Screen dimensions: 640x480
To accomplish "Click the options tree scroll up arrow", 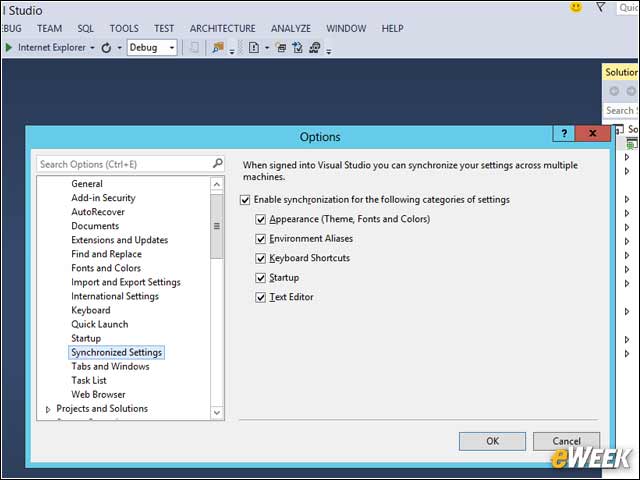I will pyautogui.click(x=217, y=184).
